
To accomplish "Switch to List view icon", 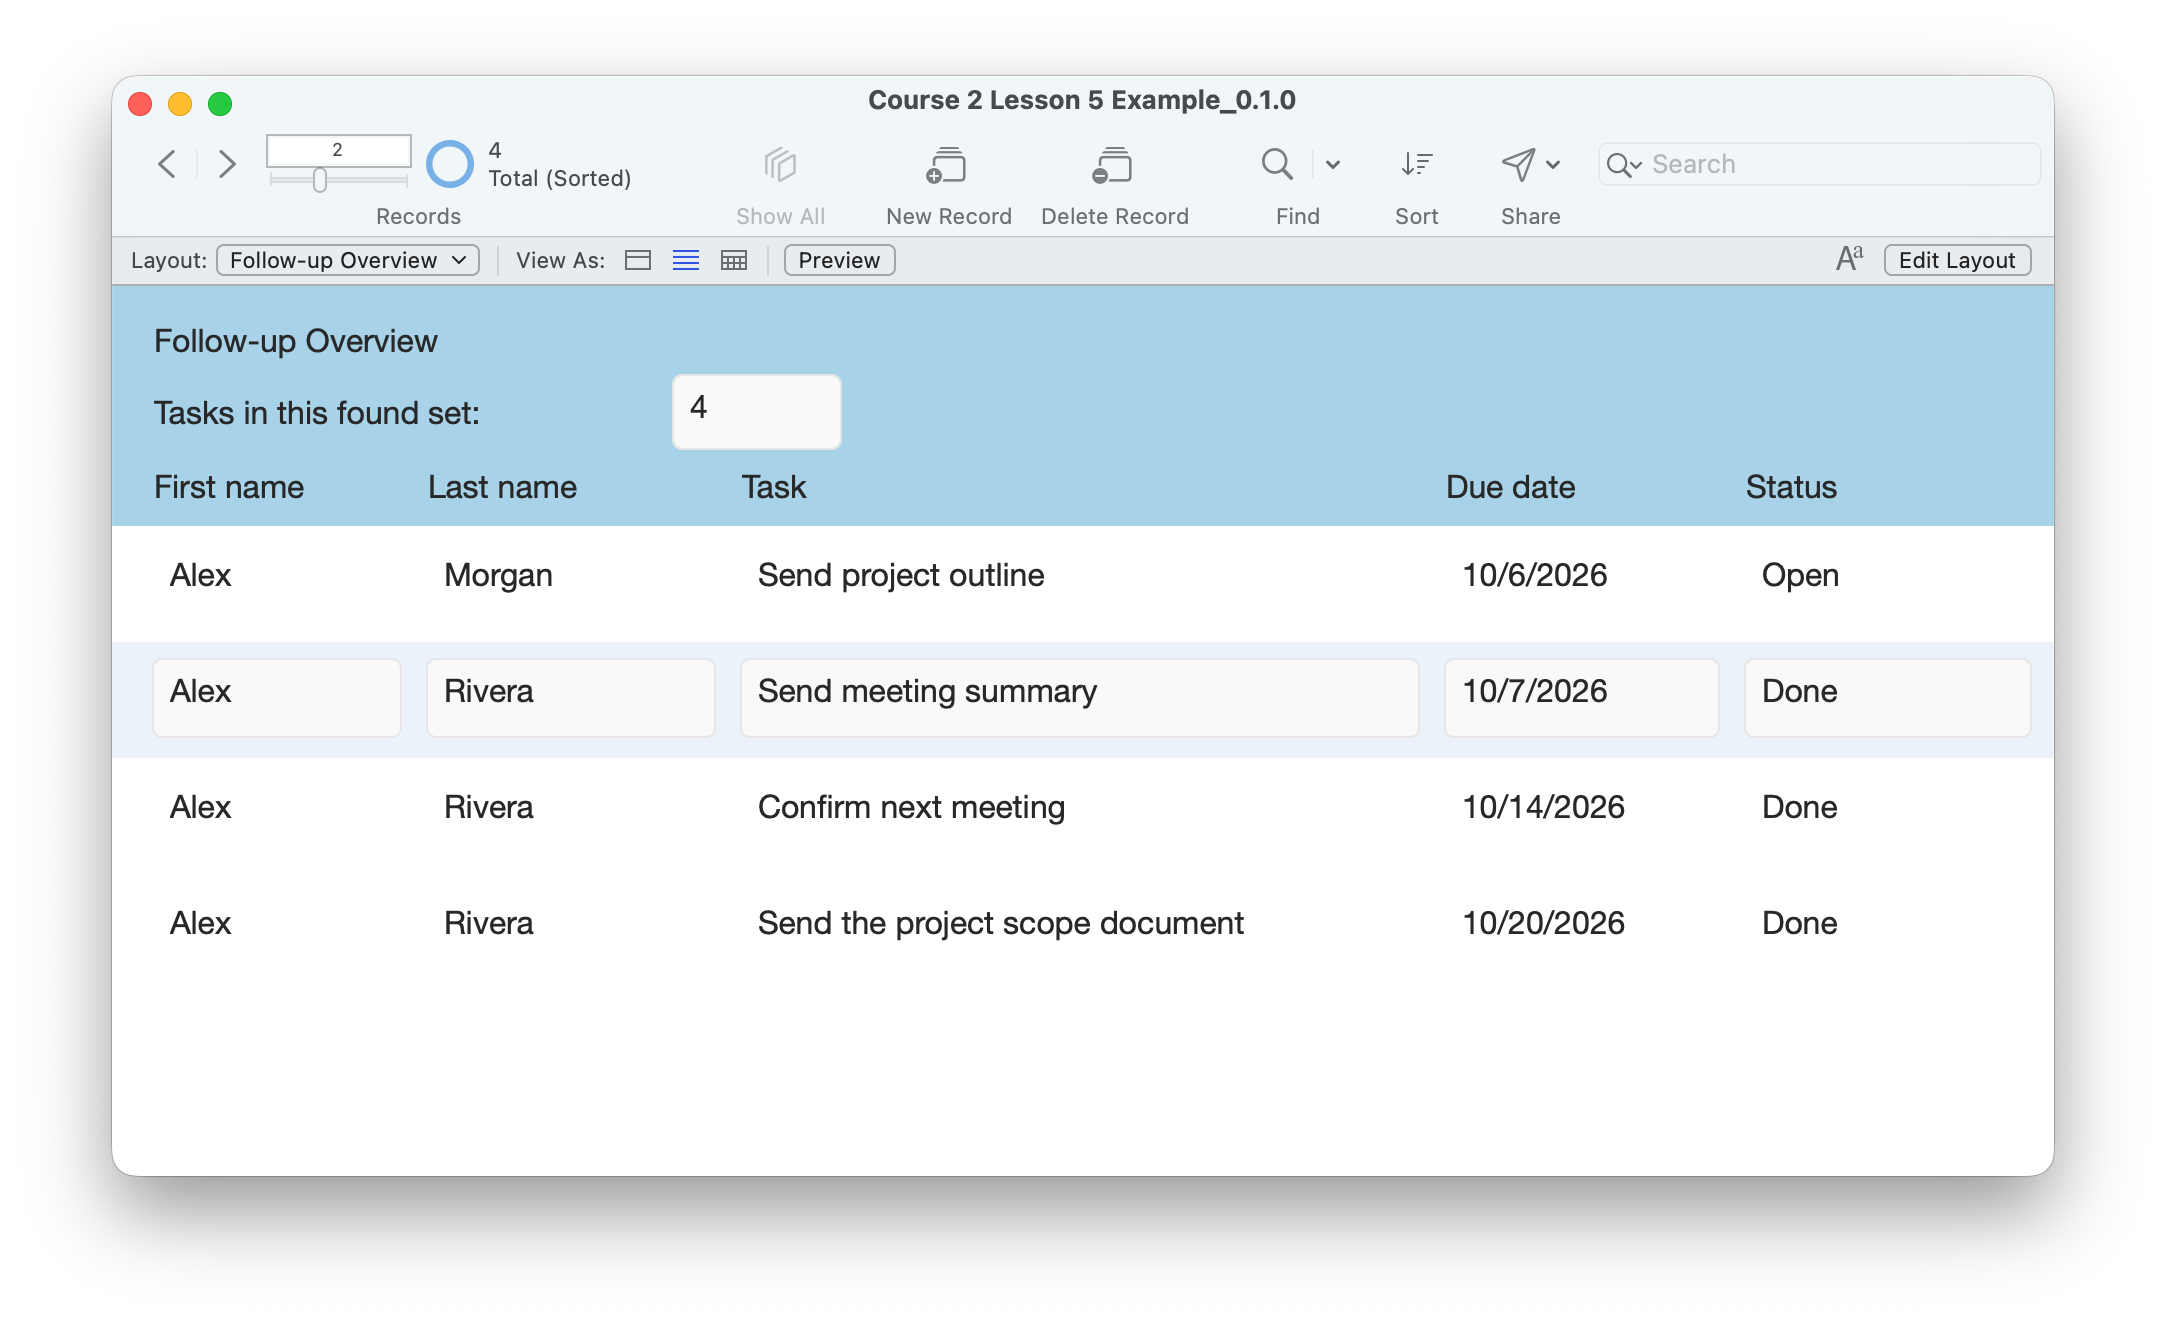I will coord(686,260).
